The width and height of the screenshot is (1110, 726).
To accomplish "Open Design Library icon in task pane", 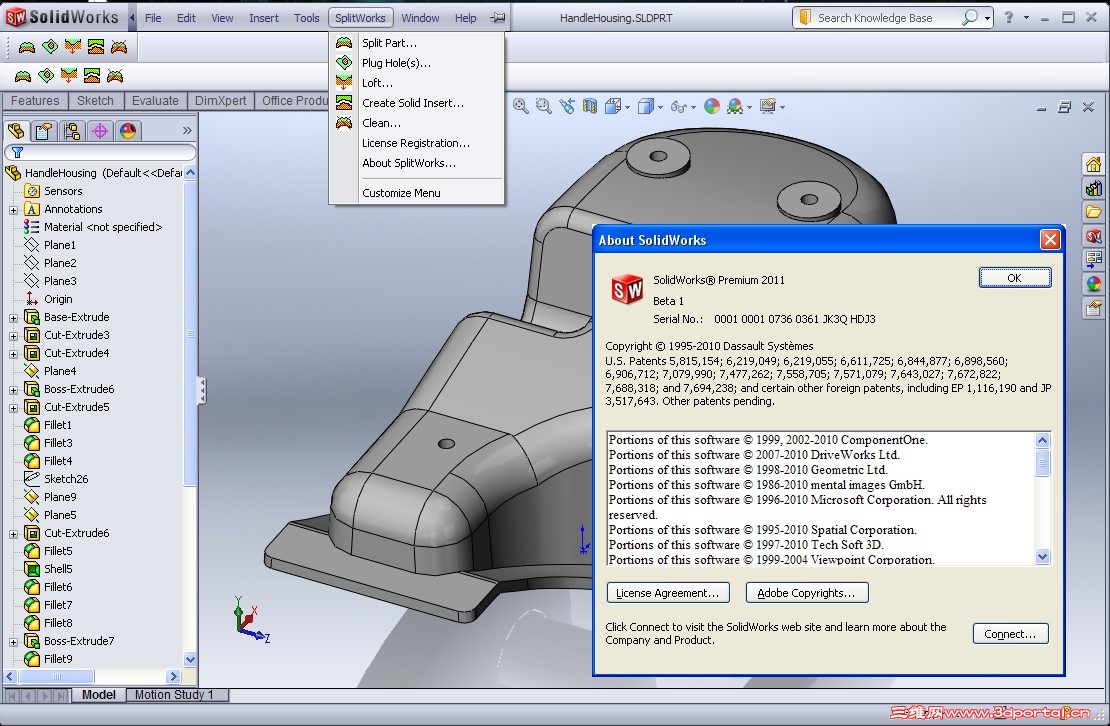I will [x=1094, y=188].
